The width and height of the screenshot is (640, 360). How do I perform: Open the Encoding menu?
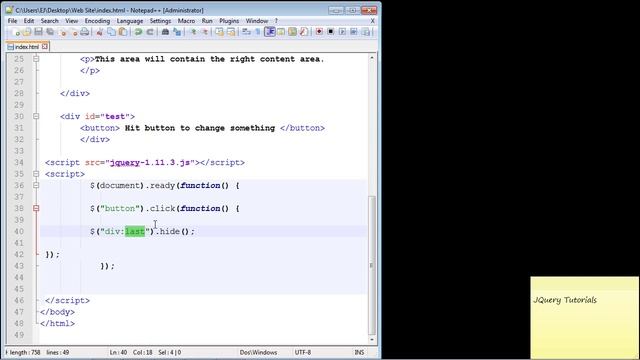click(x=97, y=21)
